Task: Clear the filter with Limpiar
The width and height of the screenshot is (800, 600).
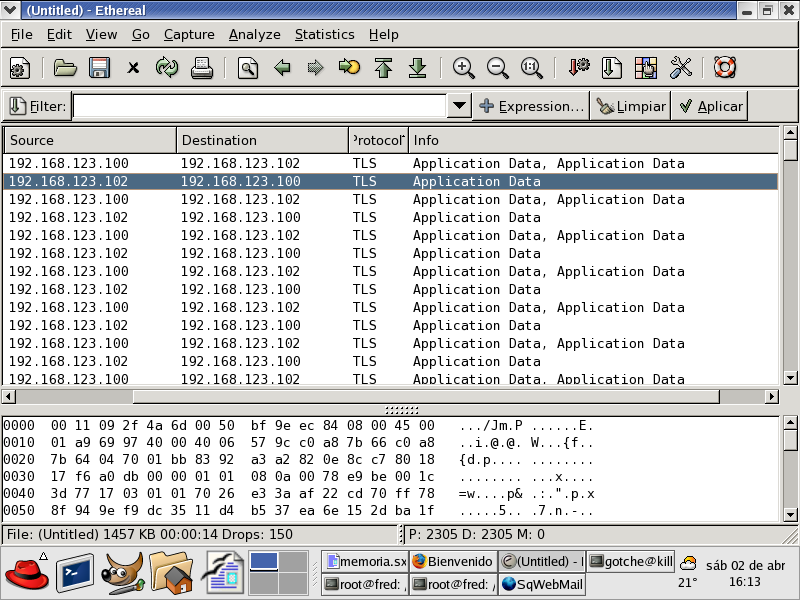Action: coord(631,106)
